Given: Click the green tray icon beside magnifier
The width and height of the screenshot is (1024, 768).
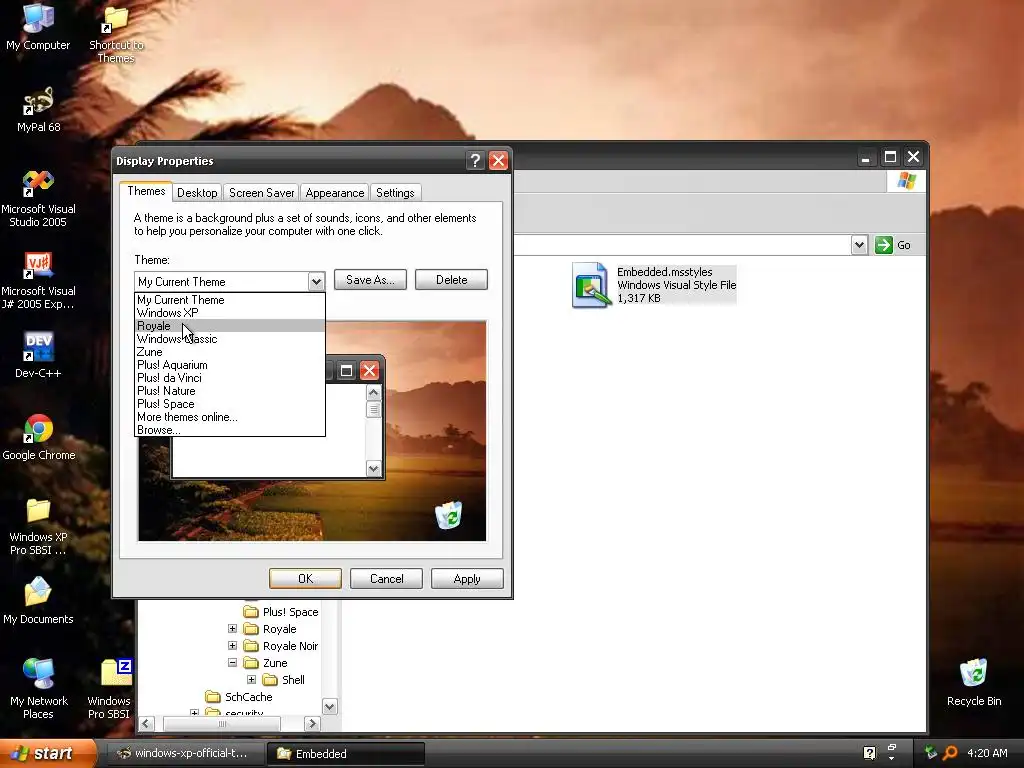Looking at the screenshot, I should pyautogui.click(x=931, y=753).
